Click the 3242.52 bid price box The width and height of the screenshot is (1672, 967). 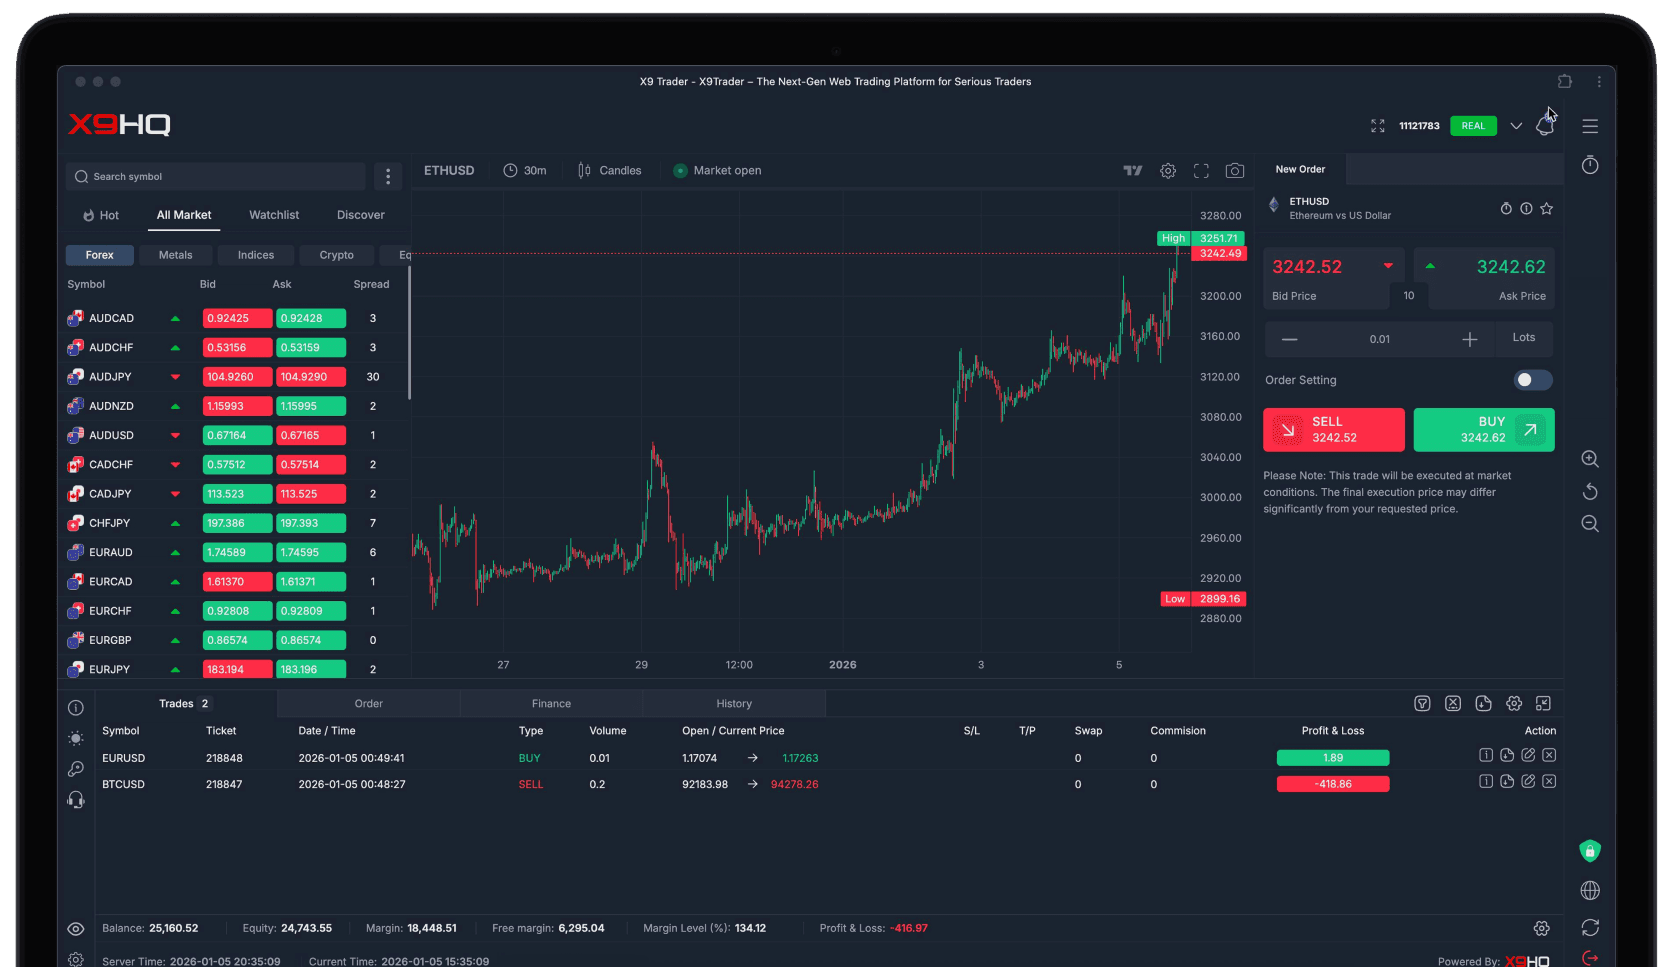click(1333, 278)
